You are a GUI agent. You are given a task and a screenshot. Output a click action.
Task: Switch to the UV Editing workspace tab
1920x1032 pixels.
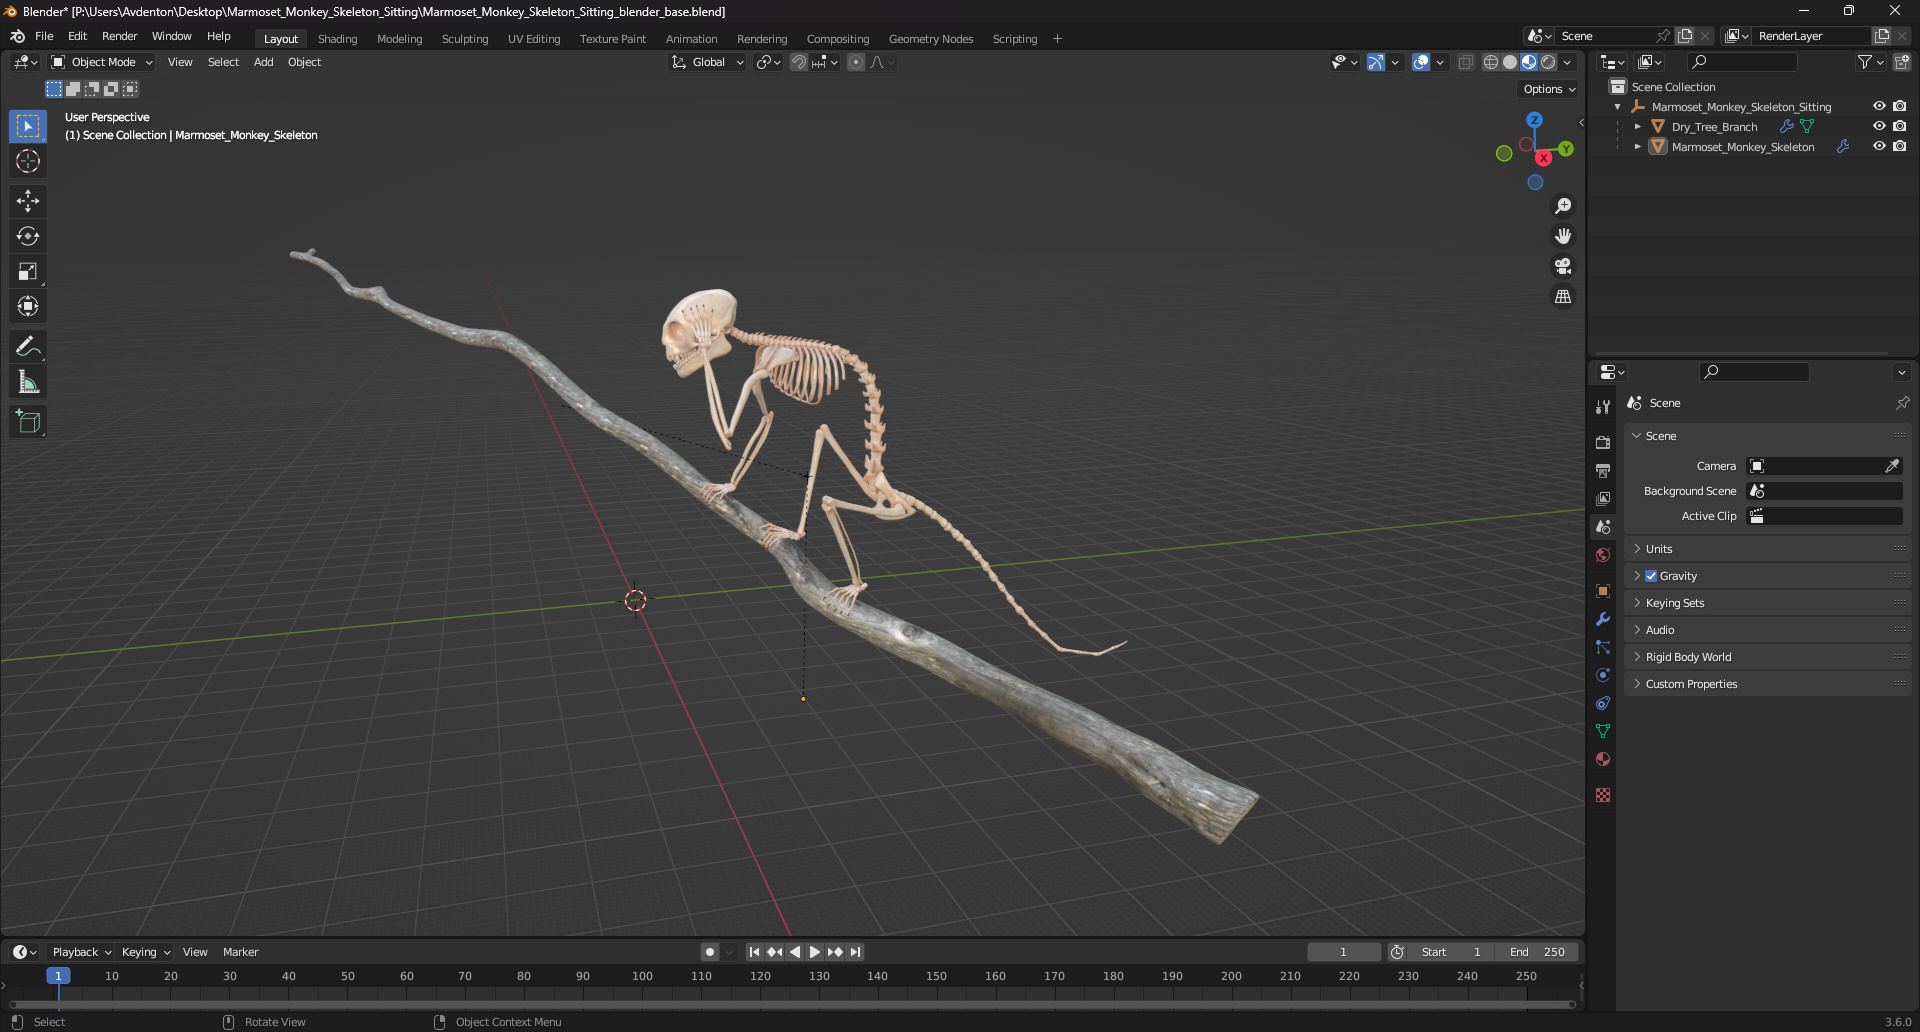[x=534, y=39]
